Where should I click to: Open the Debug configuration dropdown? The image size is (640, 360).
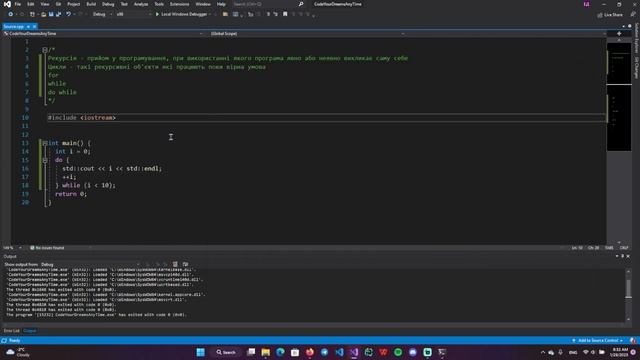[x=102, y=14]
